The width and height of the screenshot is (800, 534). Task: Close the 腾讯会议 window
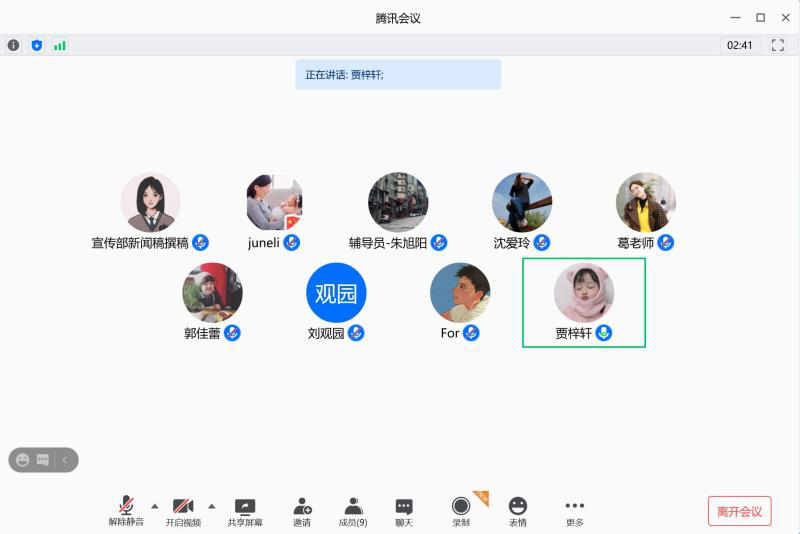[x=786, y=18]
